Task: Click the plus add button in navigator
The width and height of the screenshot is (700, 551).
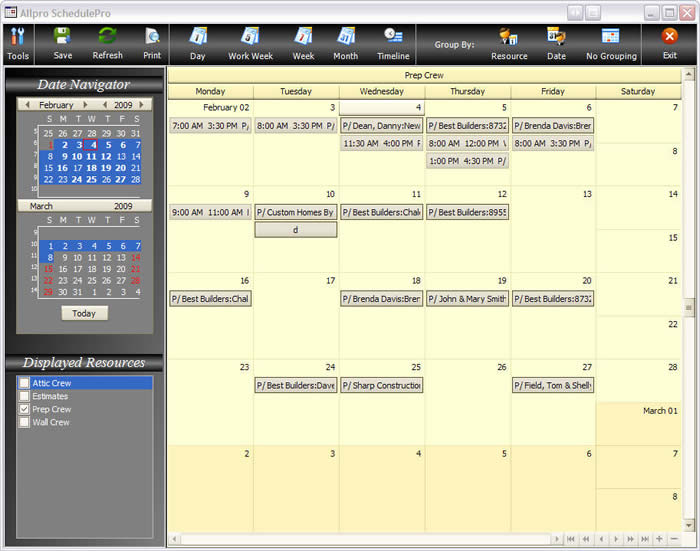Action: point(659,539)
